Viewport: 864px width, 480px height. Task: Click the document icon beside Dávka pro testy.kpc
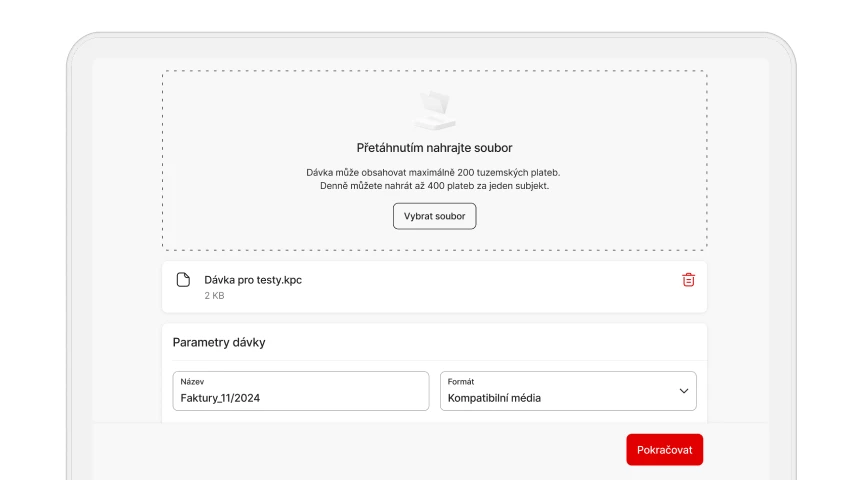click(183, 280)
